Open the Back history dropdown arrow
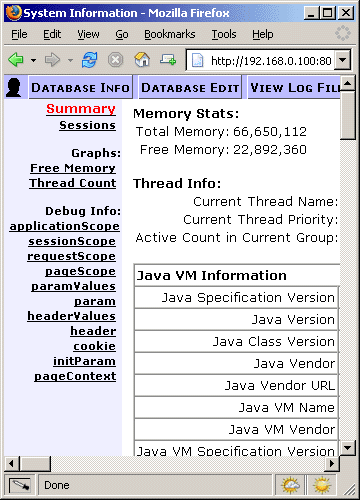The image size is (360, 500). click(x=33, y=61)
